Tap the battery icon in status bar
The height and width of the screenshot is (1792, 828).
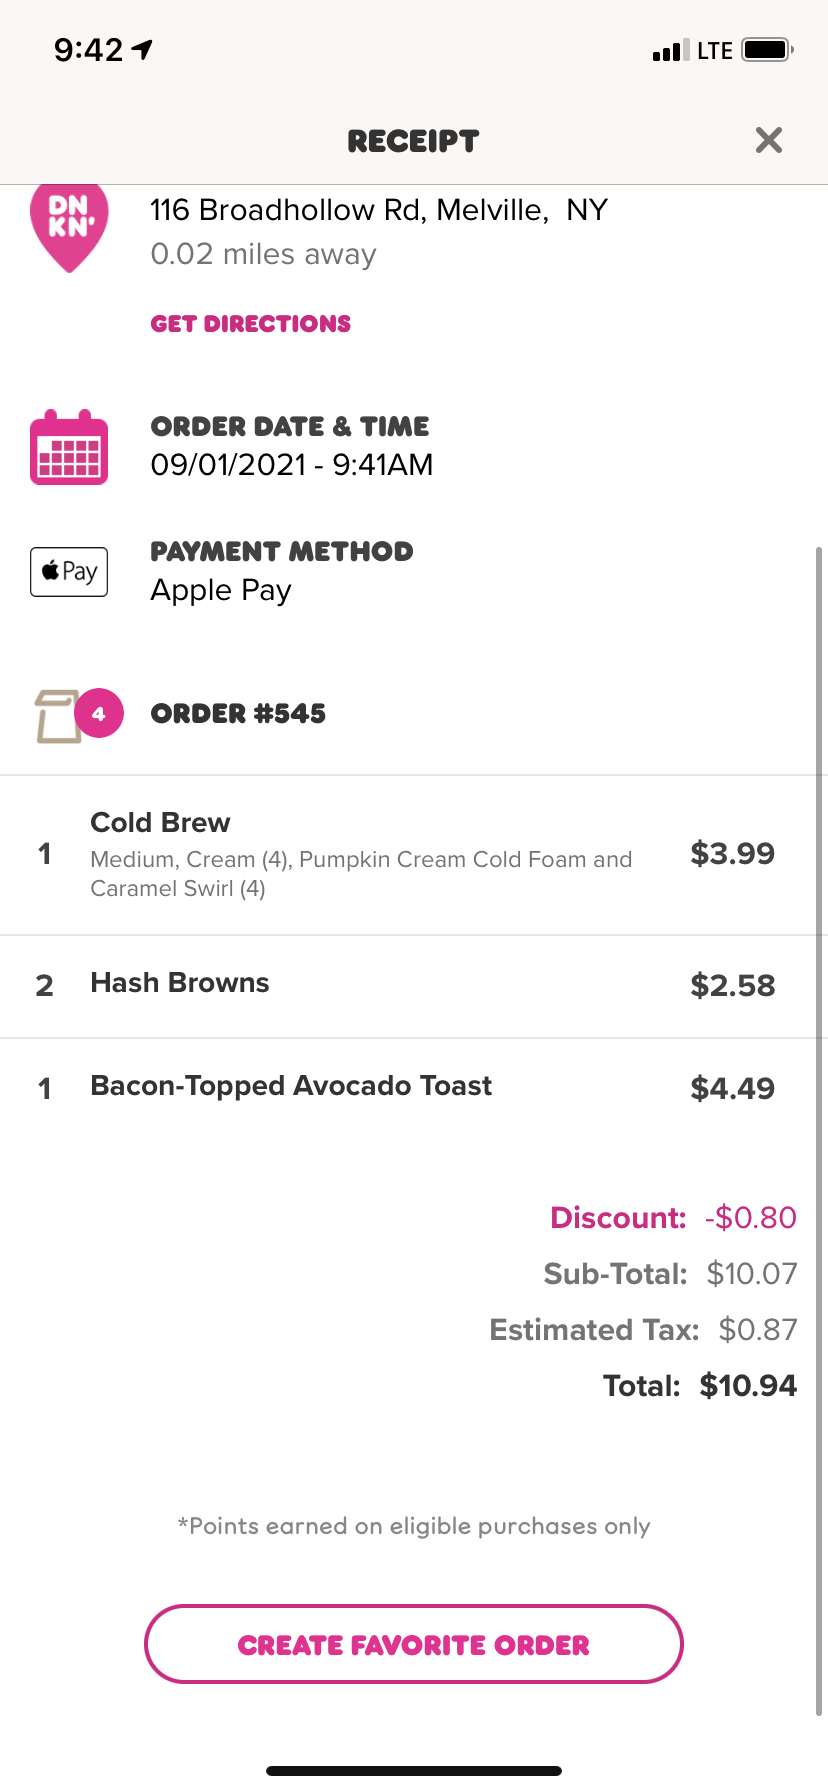pyautogui.click(x=767, y=50)
